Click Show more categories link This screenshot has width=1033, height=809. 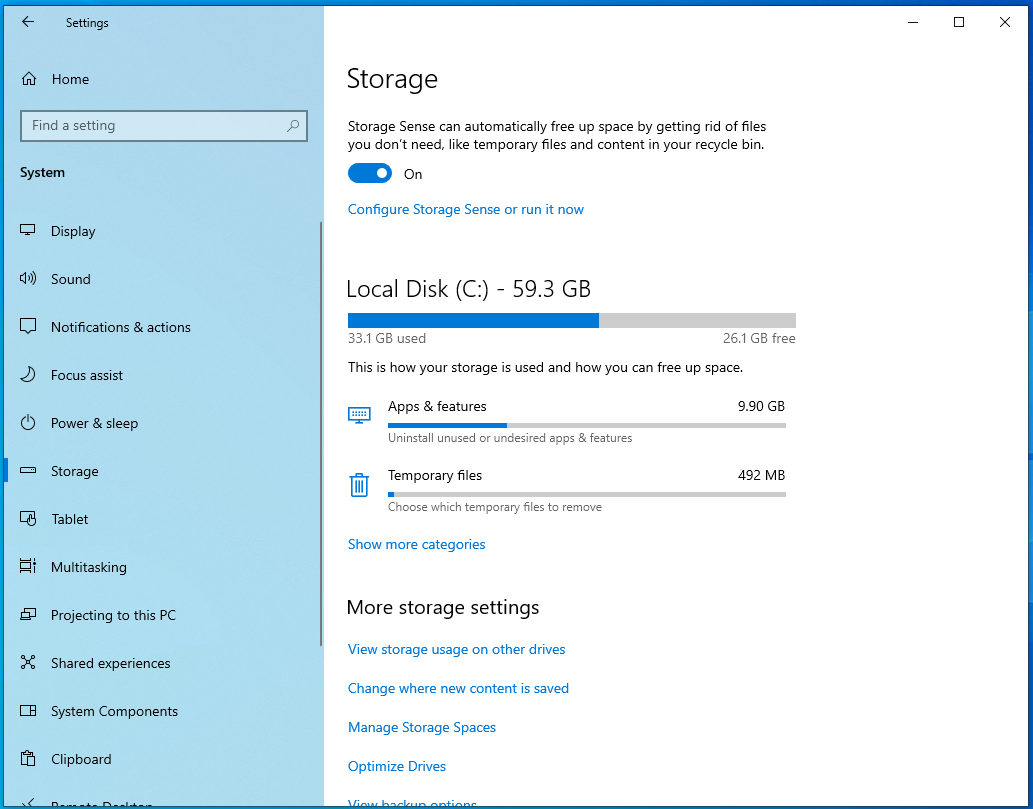(416, 544)
